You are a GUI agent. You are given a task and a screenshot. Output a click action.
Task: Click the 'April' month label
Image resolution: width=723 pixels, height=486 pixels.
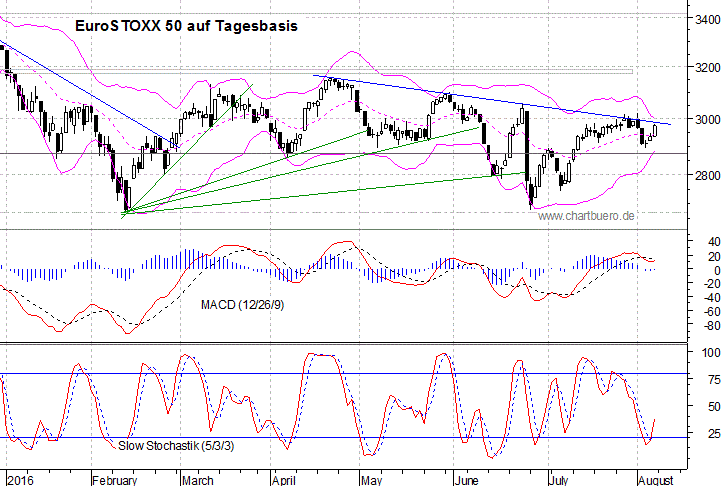pyautogui.click(x=284, y=480)
